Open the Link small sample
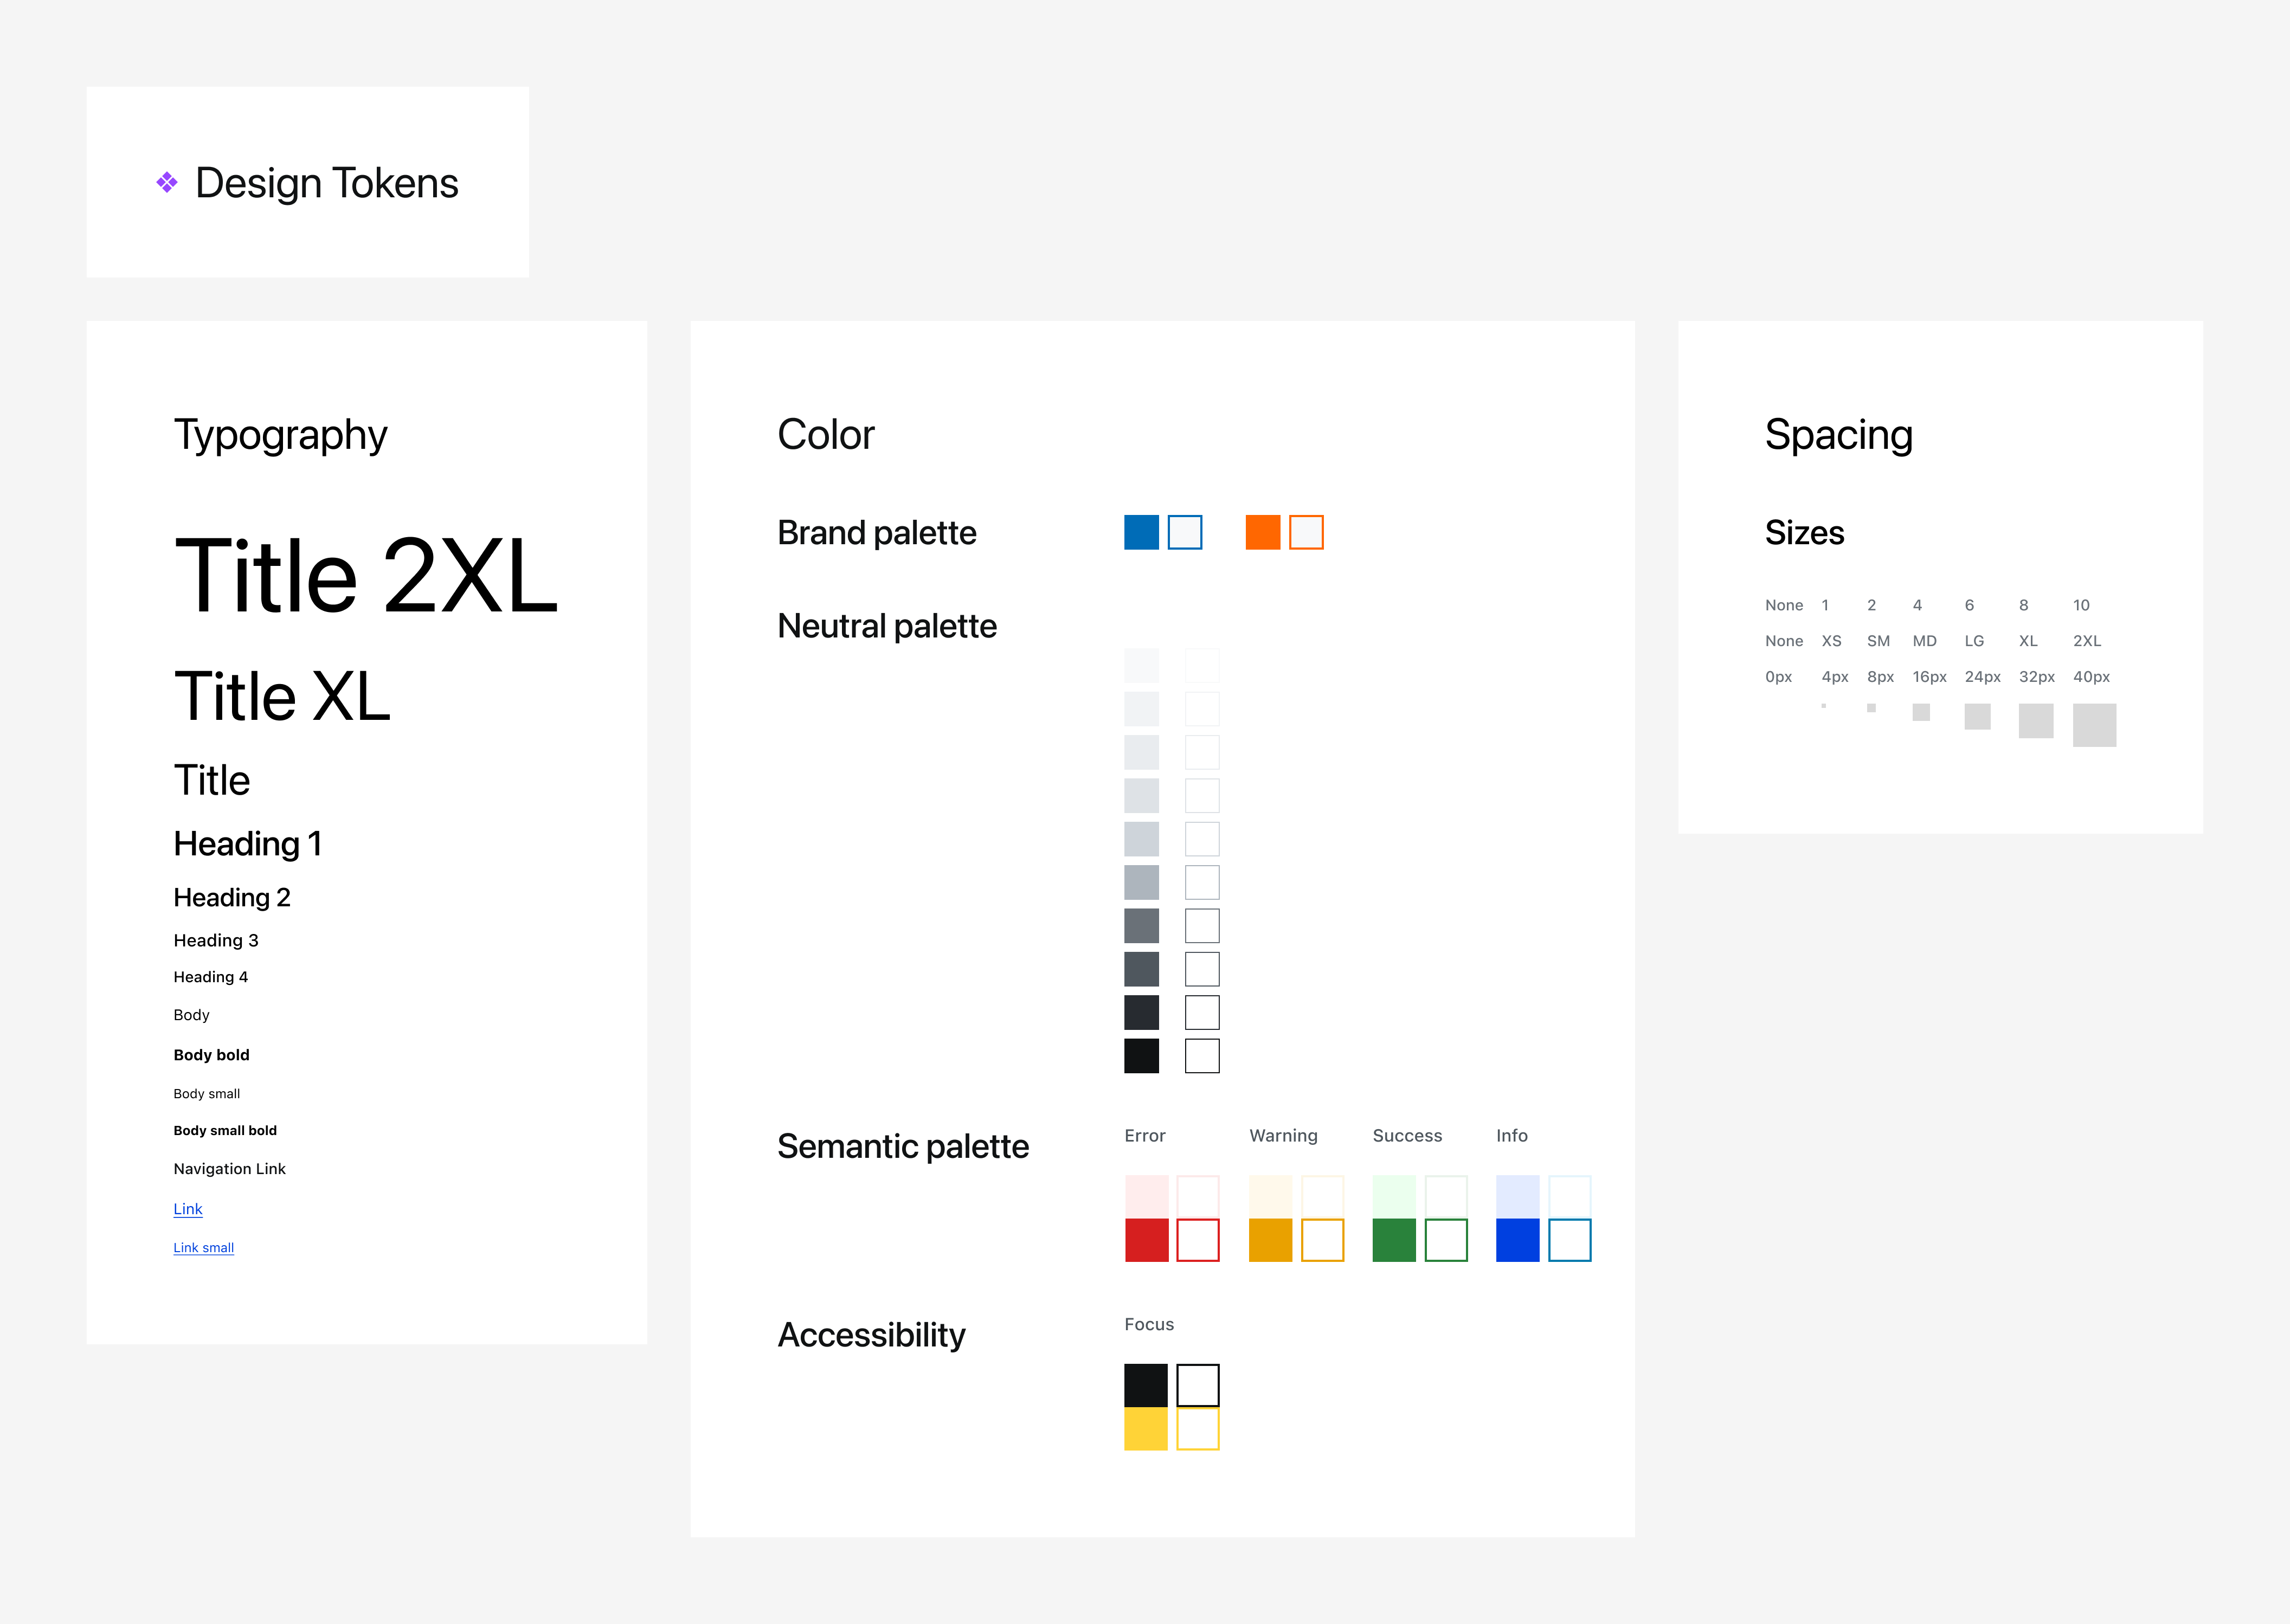This screenshot has width=2290, height=1624. pyautogui.click(x=204, y=1248)
